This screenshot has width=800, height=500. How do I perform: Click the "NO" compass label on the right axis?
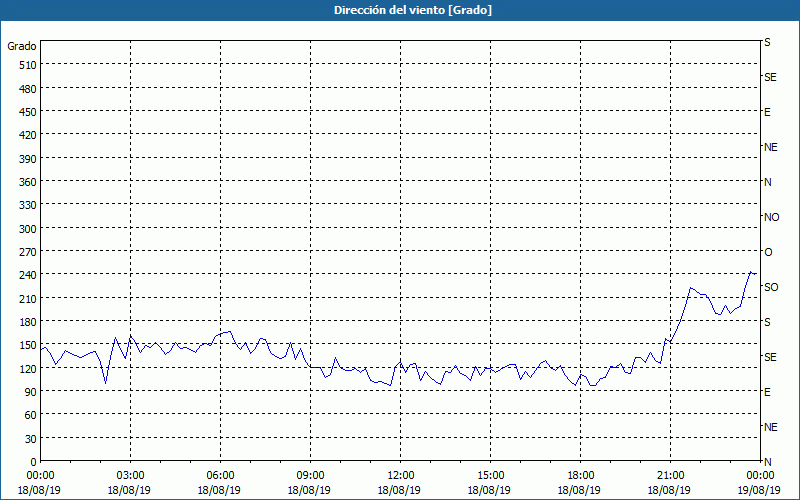coord(771,217)
